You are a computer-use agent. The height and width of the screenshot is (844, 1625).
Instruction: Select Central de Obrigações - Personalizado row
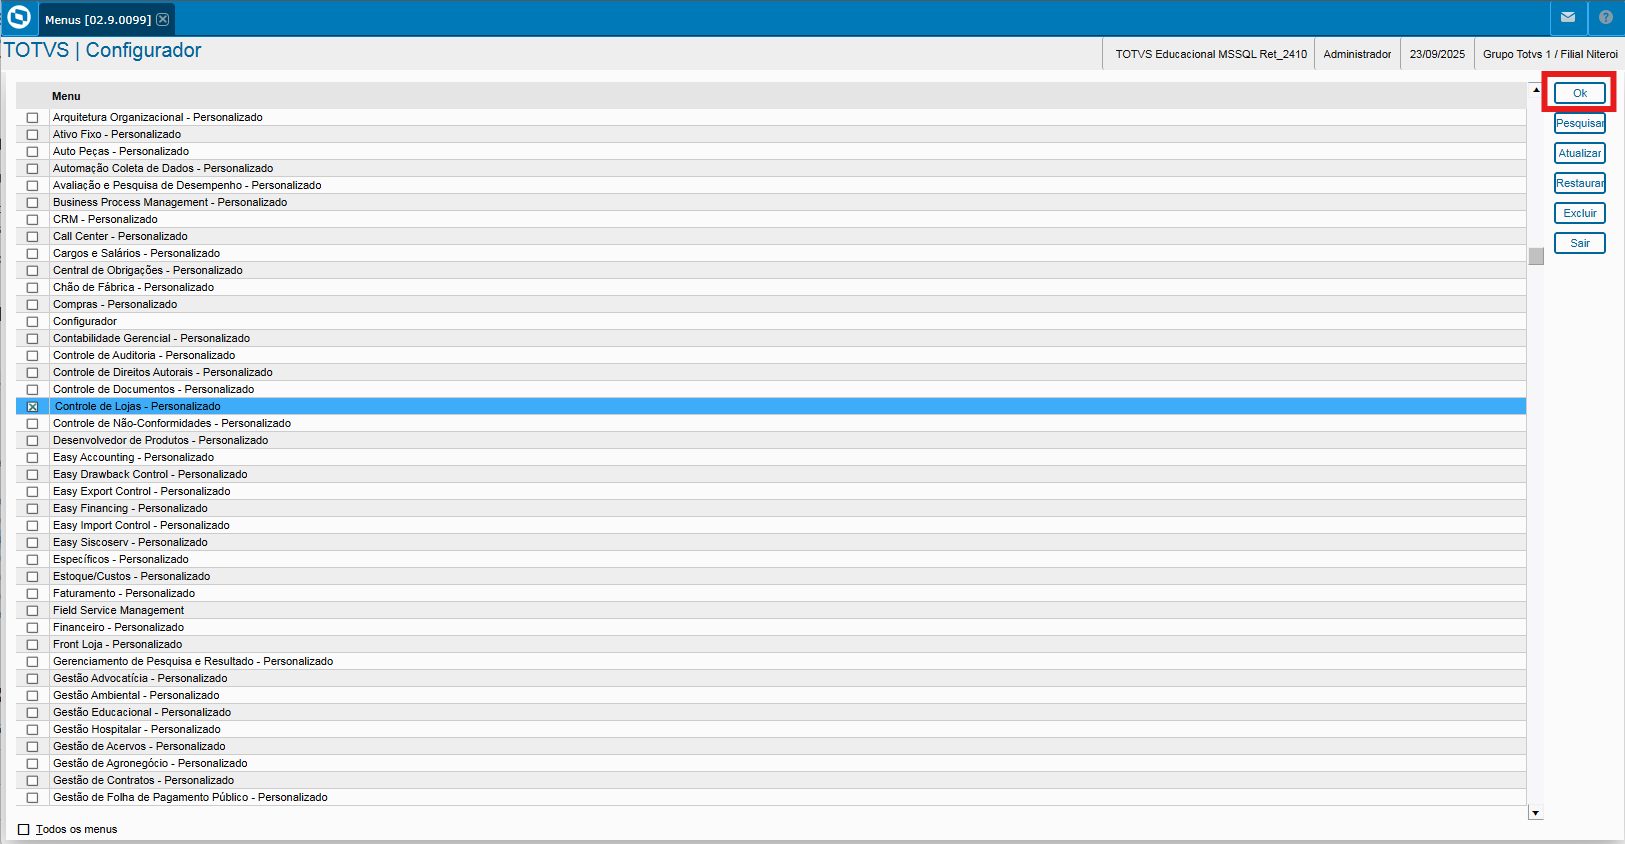(771, 271)
